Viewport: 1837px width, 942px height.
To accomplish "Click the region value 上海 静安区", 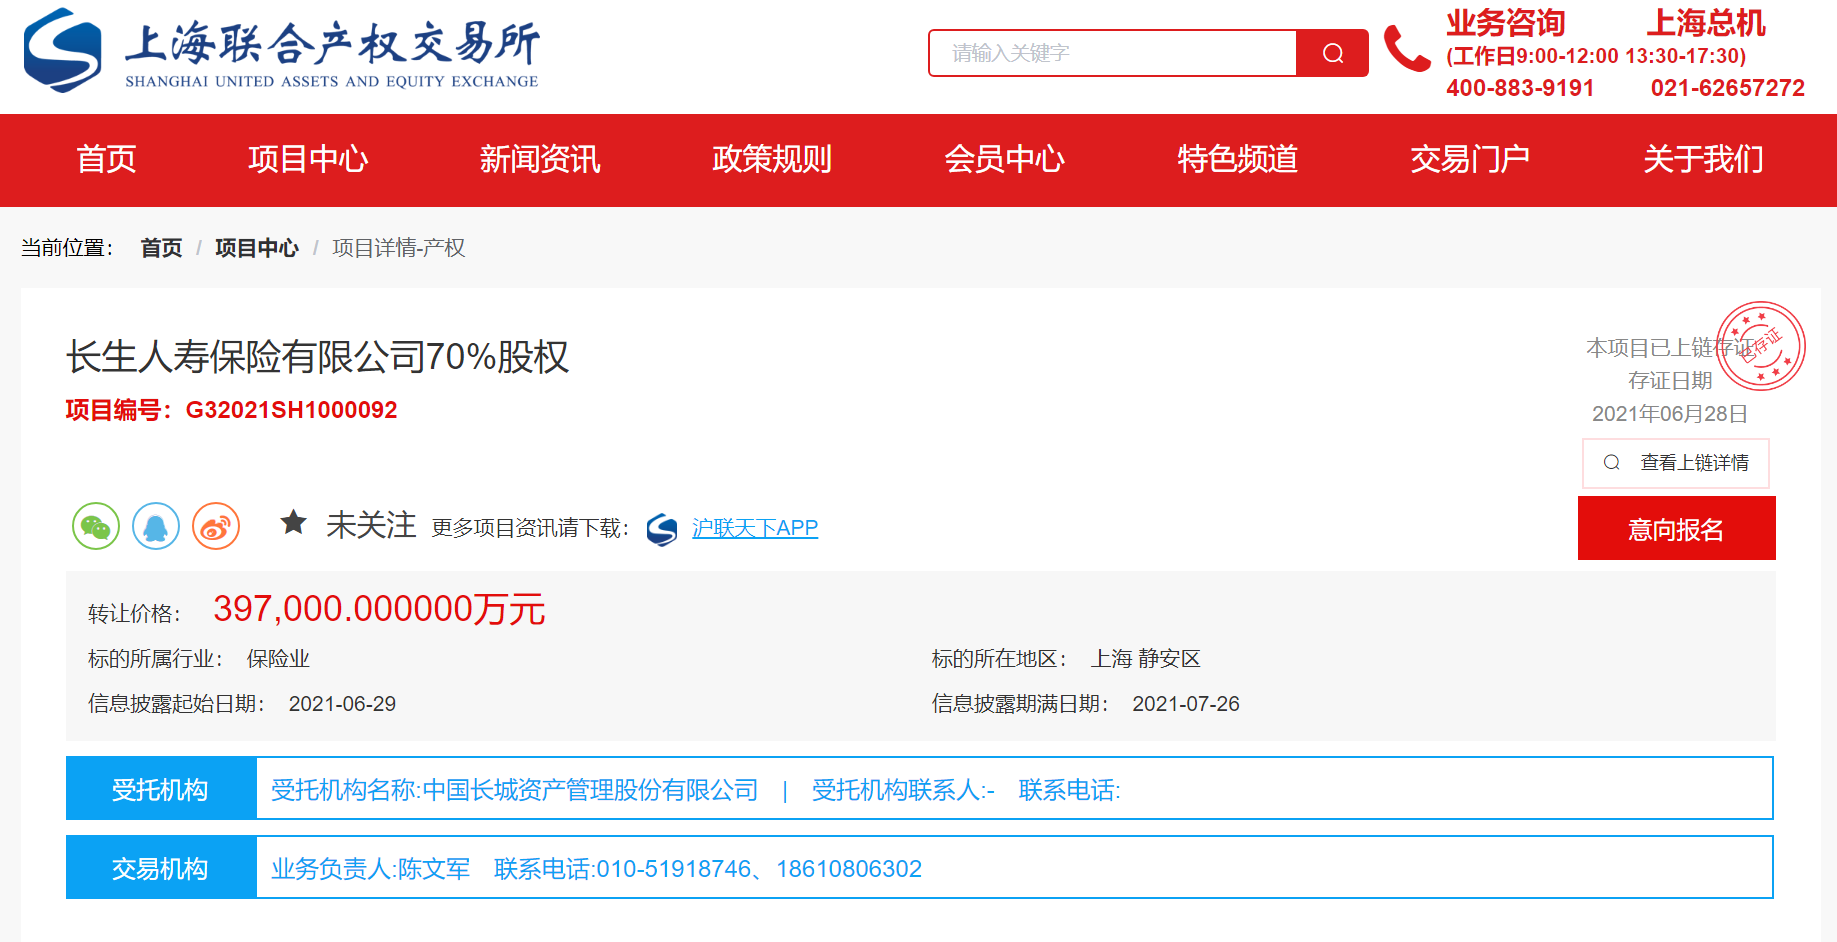I will point(1145,659).
